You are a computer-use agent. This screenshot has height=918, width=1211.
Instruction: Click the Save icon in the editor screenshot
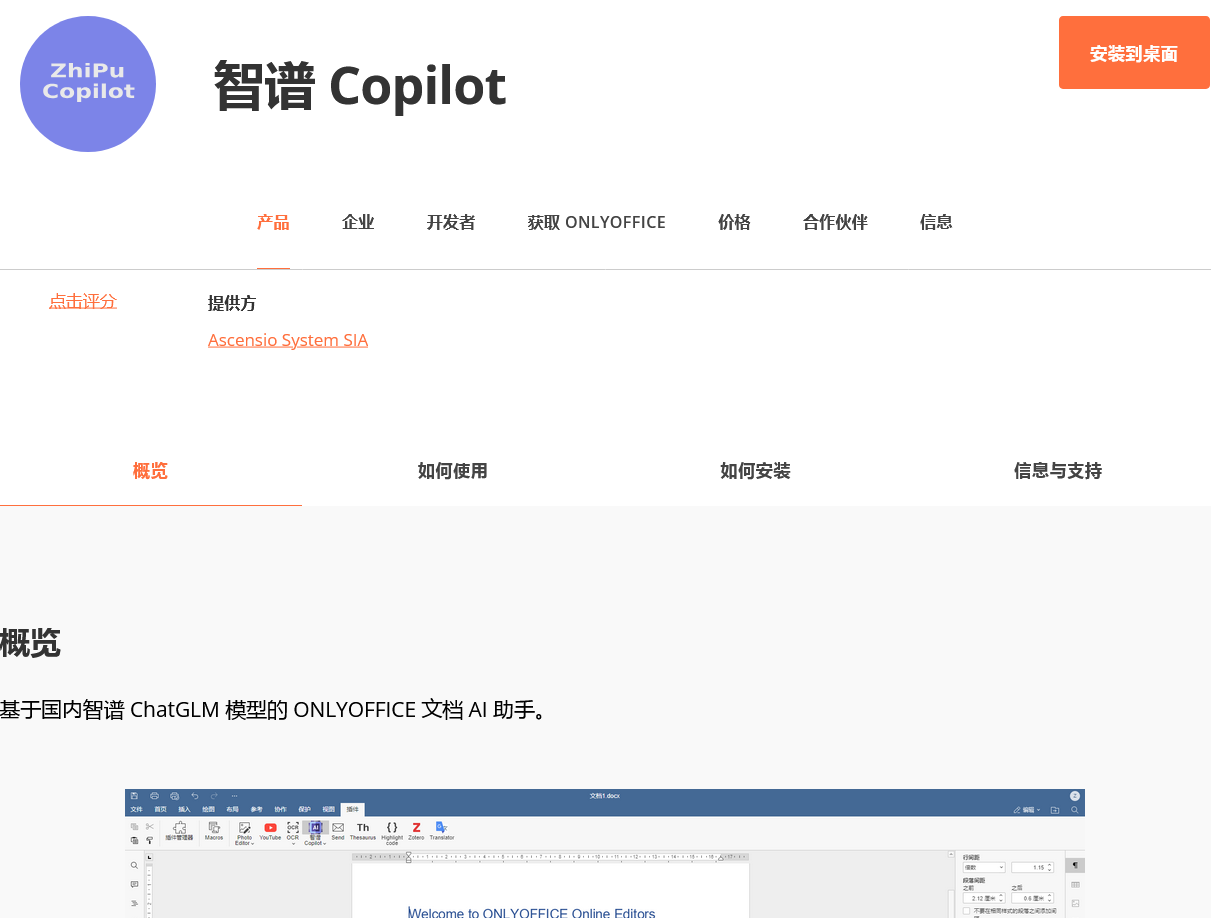(135, 796)
